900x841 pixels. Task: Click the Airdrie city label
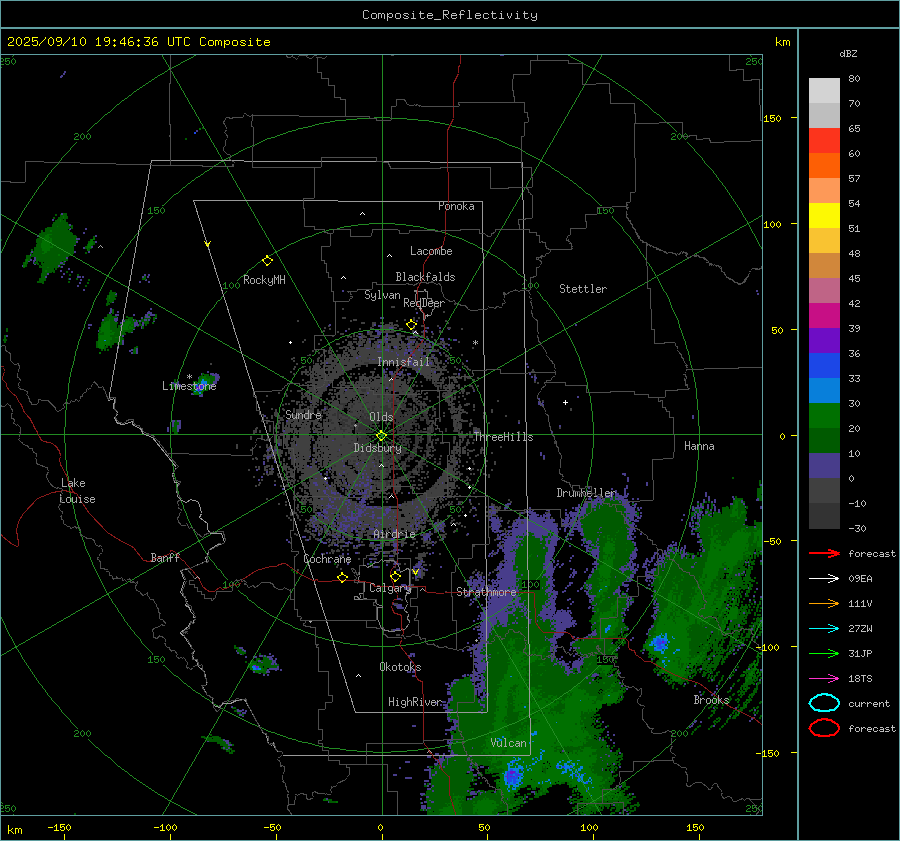pyautogui.click(x=394, y=534)
